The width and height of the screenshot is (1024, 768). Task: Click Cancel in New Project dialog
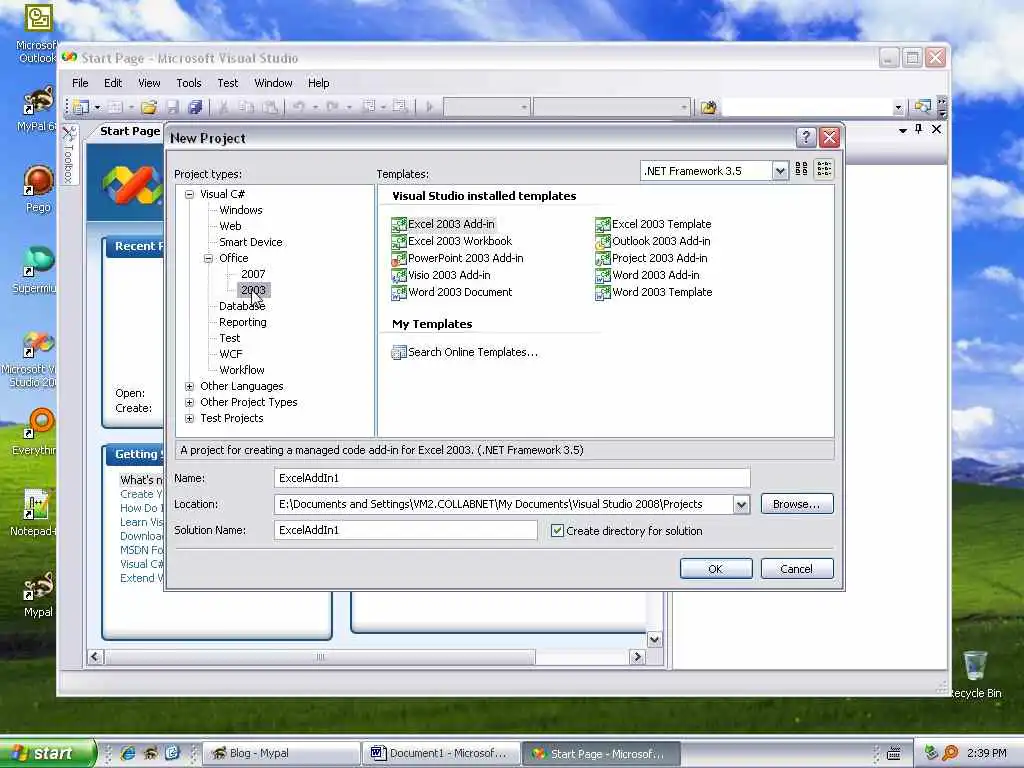(797, 569)
